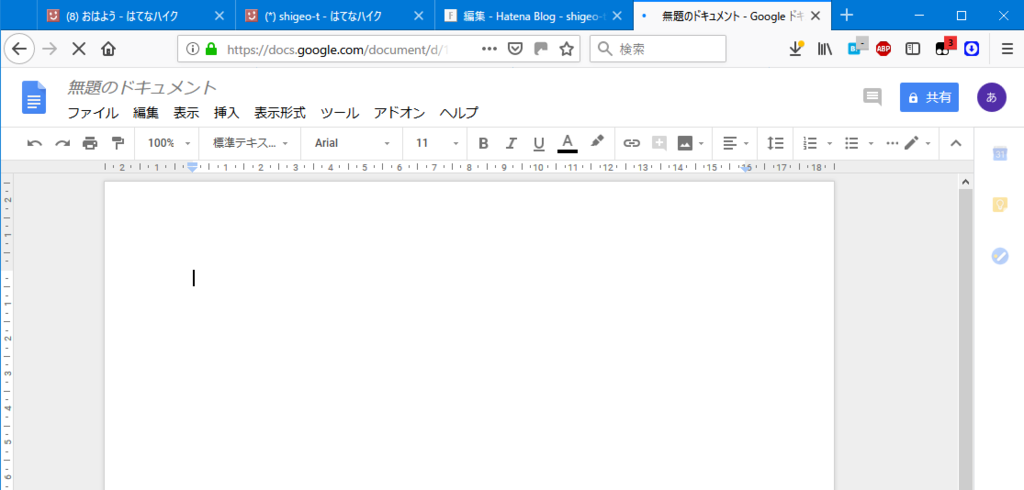1024x490 pixels.
Task: Open line spacing options
Action: click(x=775, y=143)
